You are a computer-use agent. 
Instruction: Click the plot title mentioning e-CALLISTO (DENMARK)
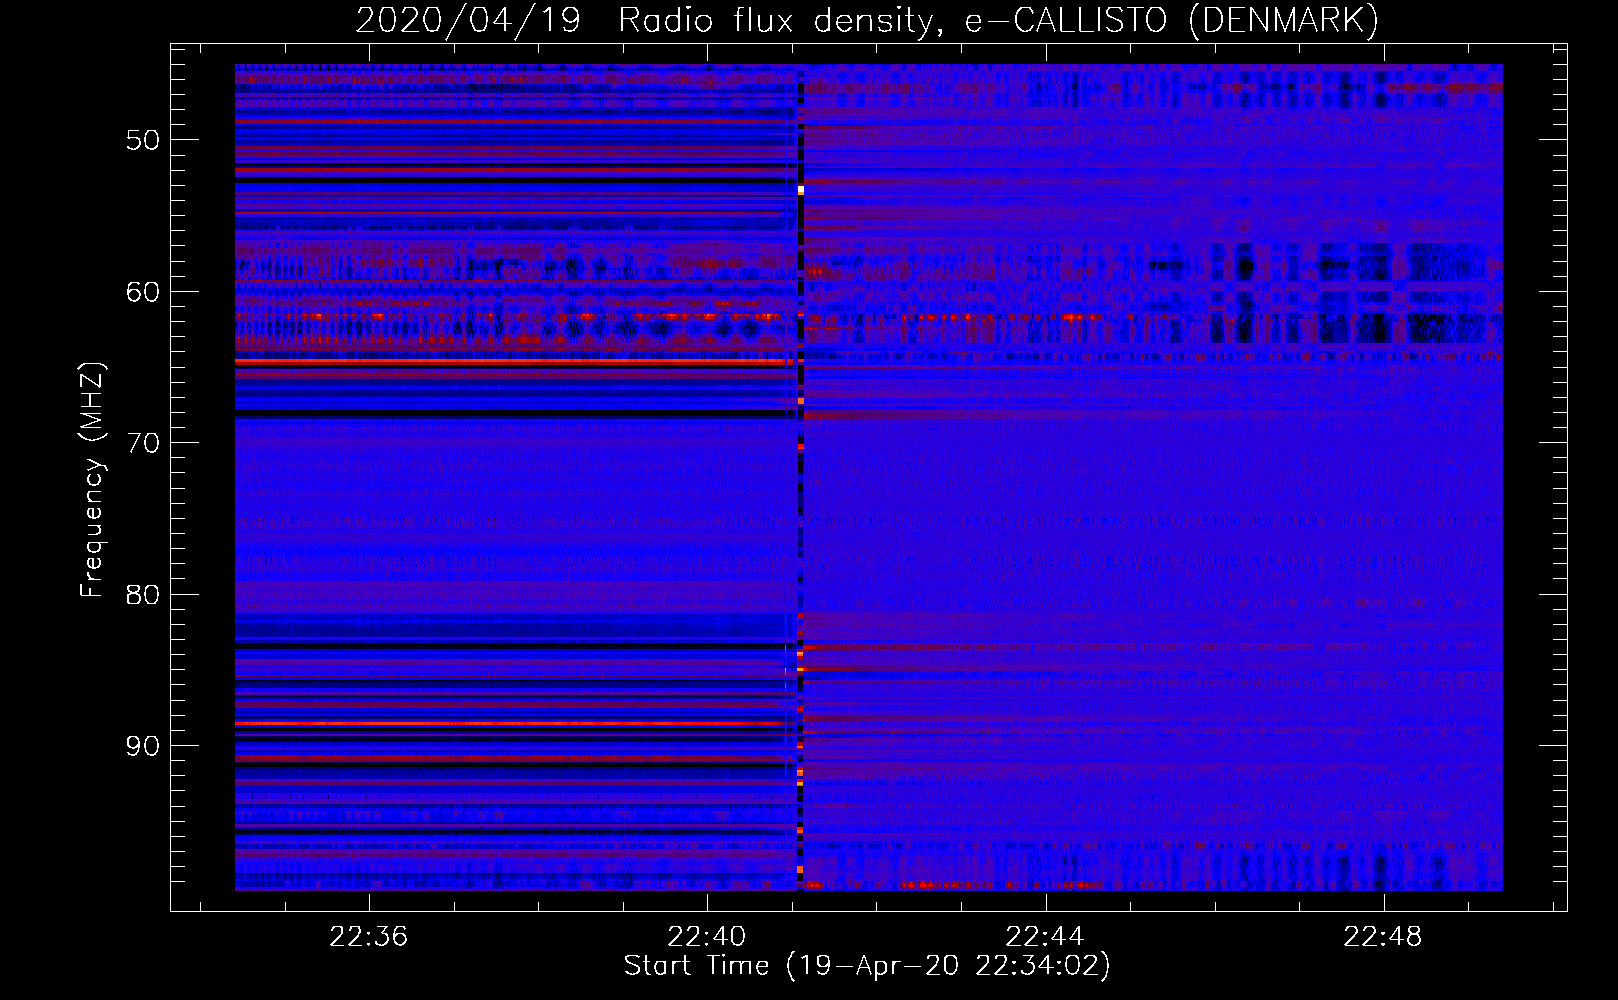(x=867, y=20)
